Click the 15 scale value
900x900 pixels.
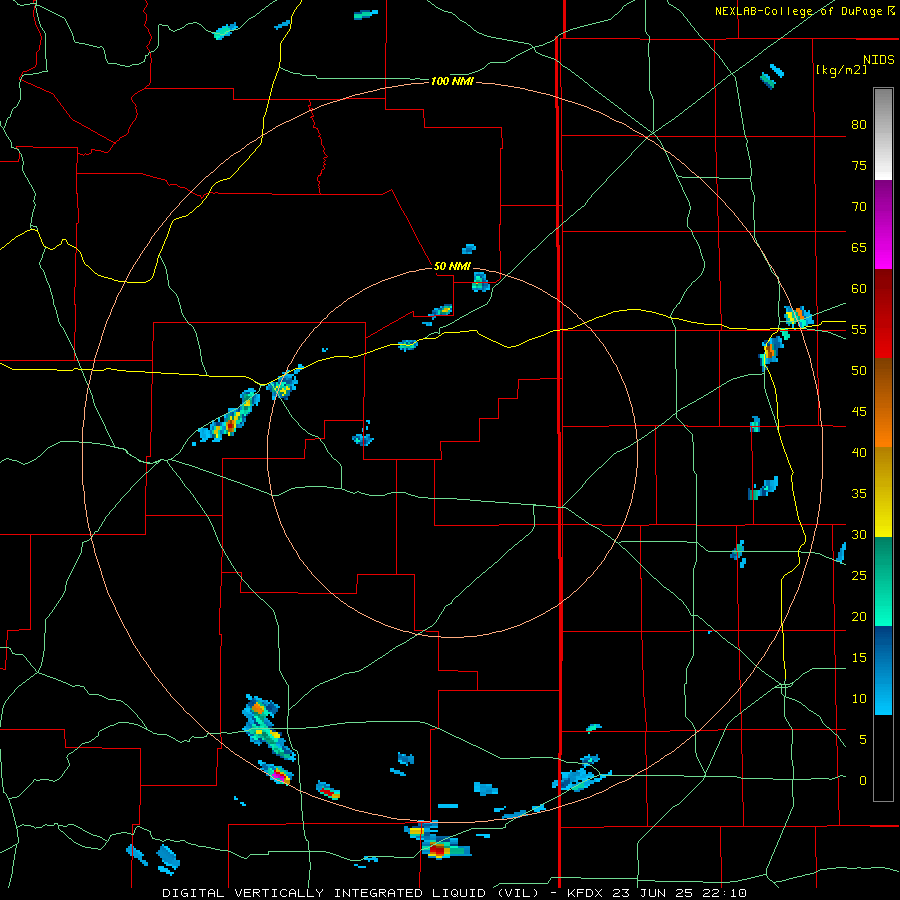859,658
